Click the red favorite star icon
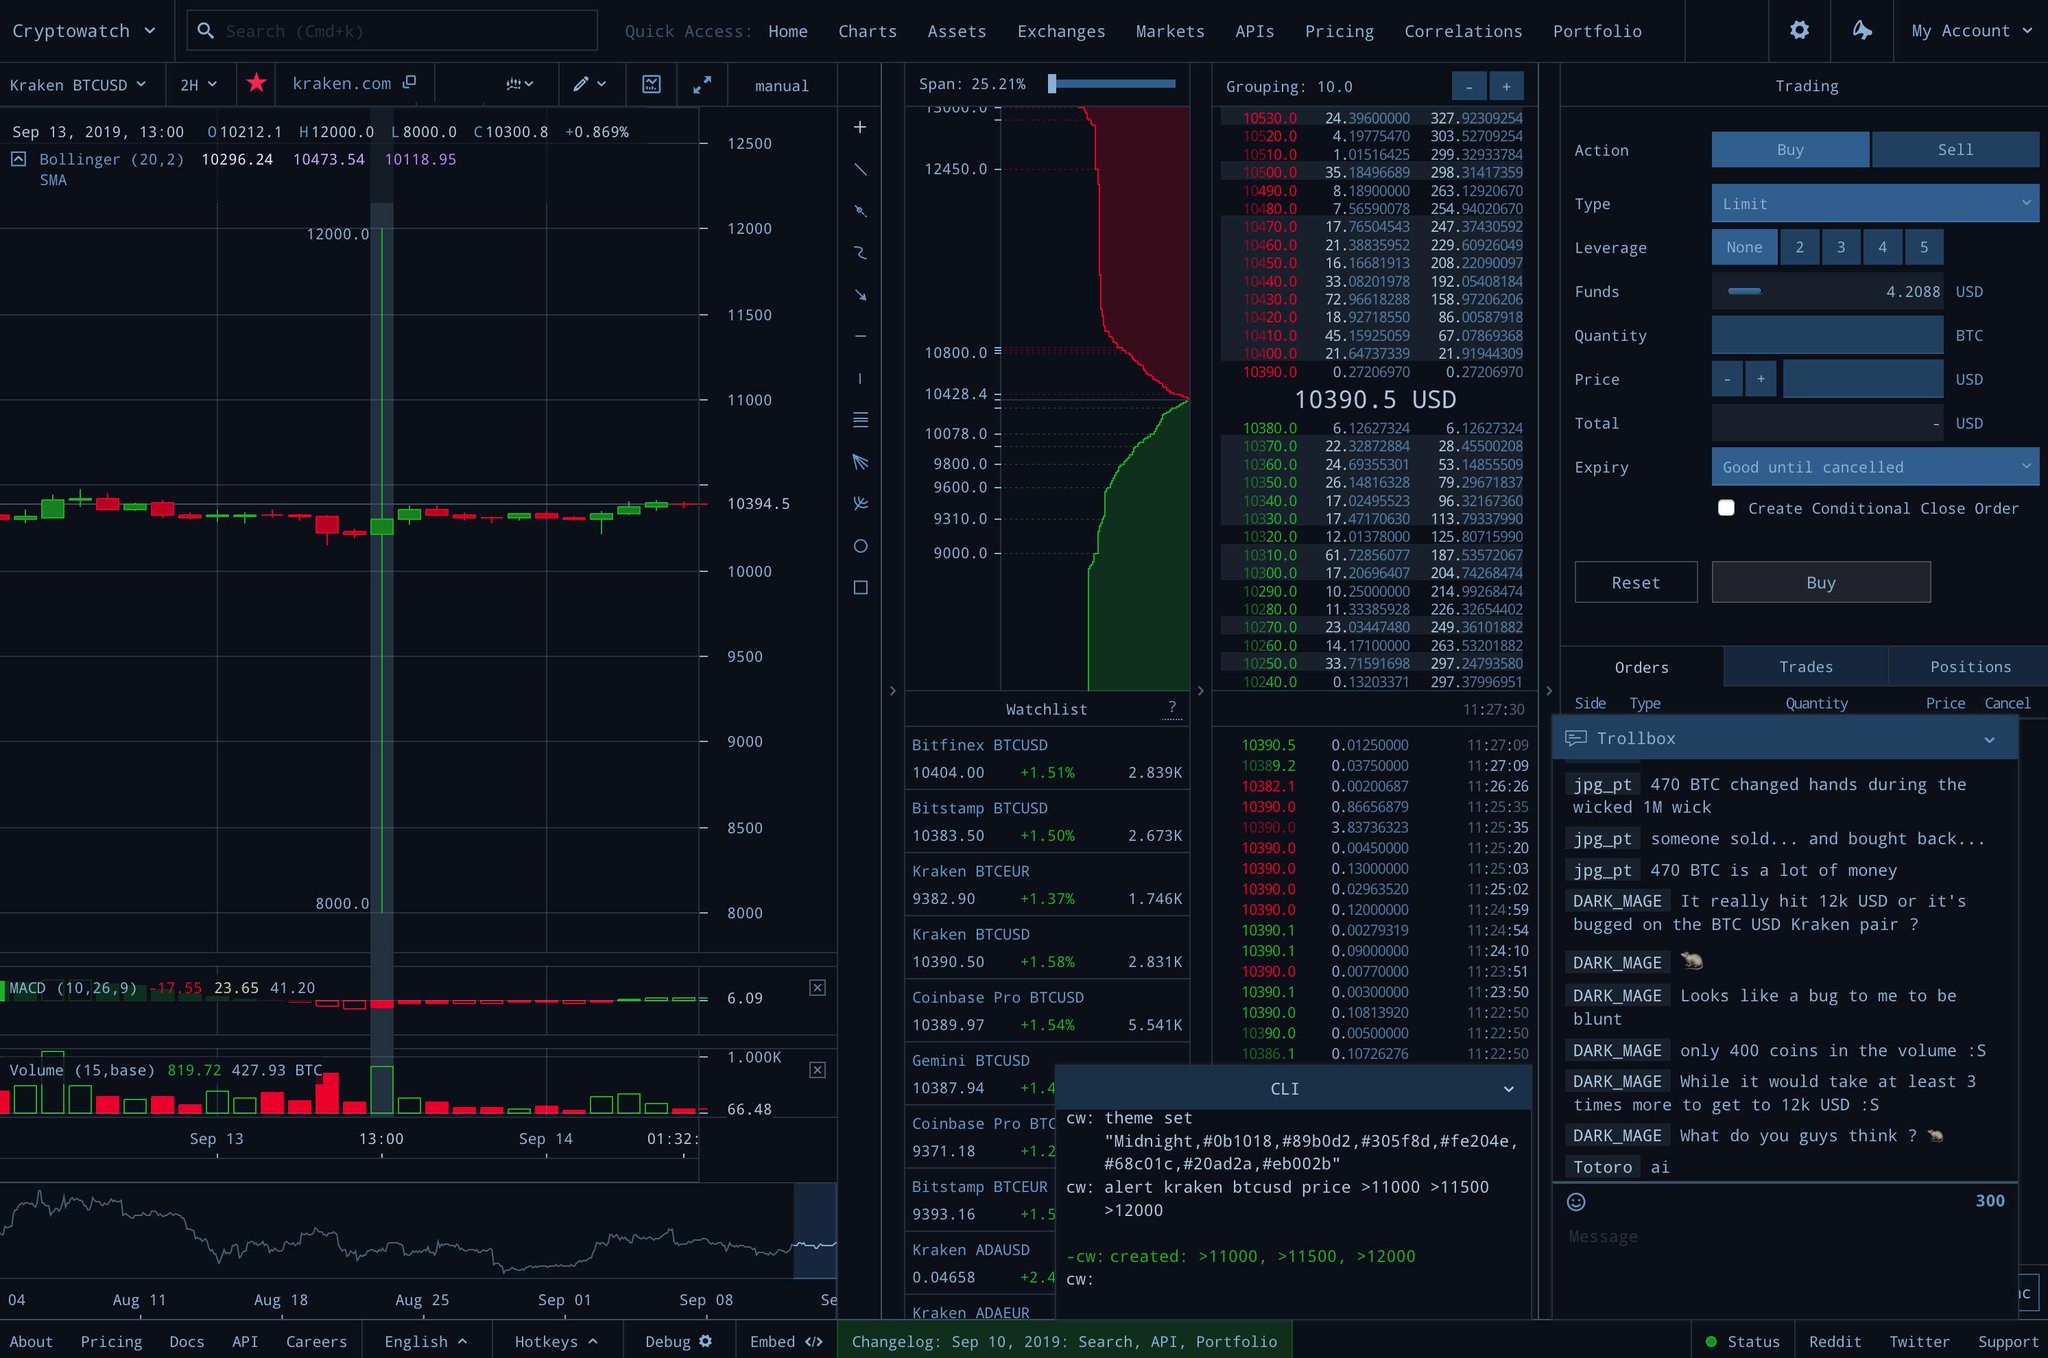 click(257, 84)
